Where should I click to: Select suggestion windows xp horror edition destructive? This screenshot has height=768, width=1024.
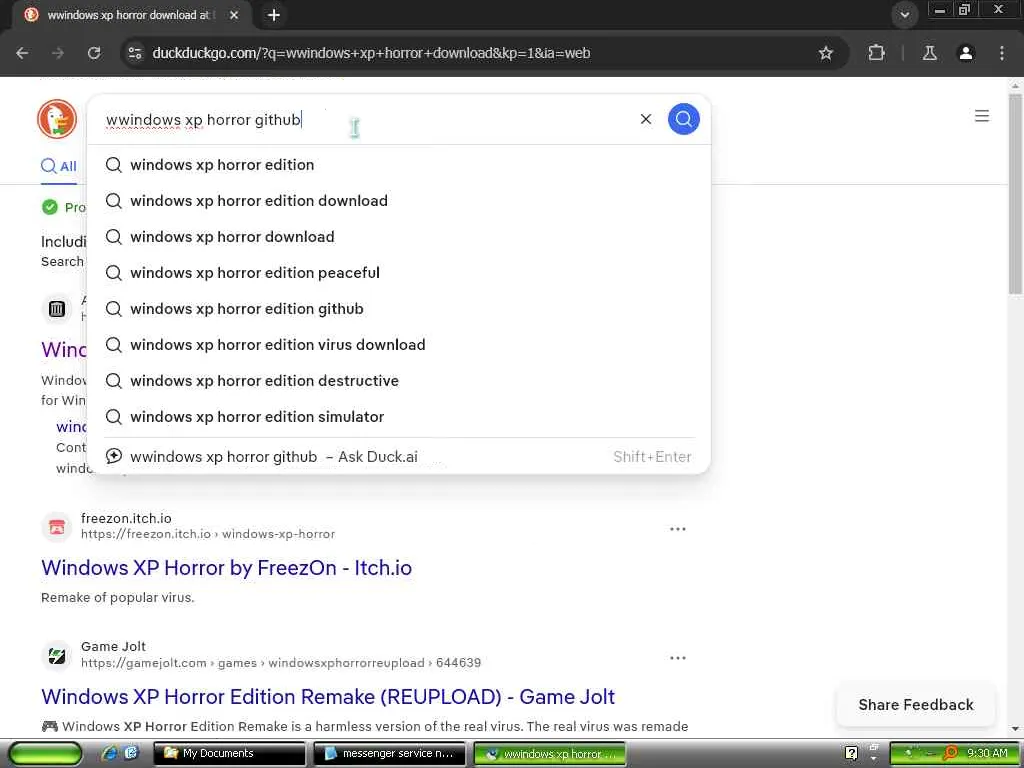tap(398, 380)
